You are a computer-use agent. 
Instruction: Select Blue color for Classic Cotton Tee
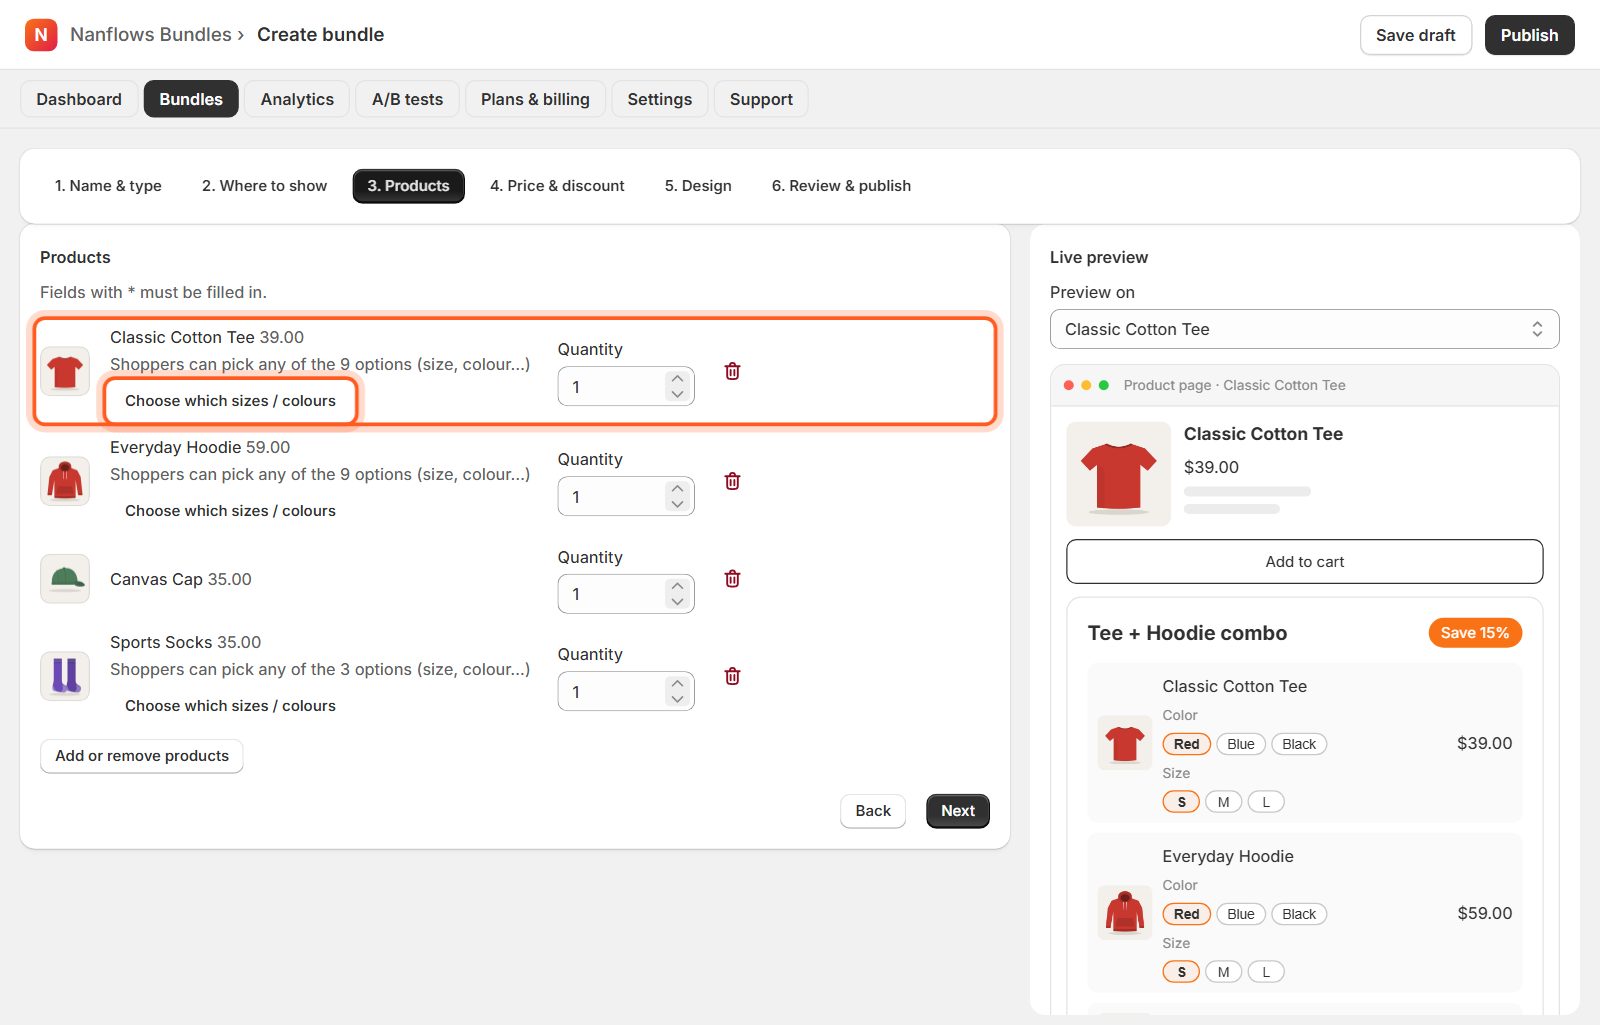tap(1241, 744)
